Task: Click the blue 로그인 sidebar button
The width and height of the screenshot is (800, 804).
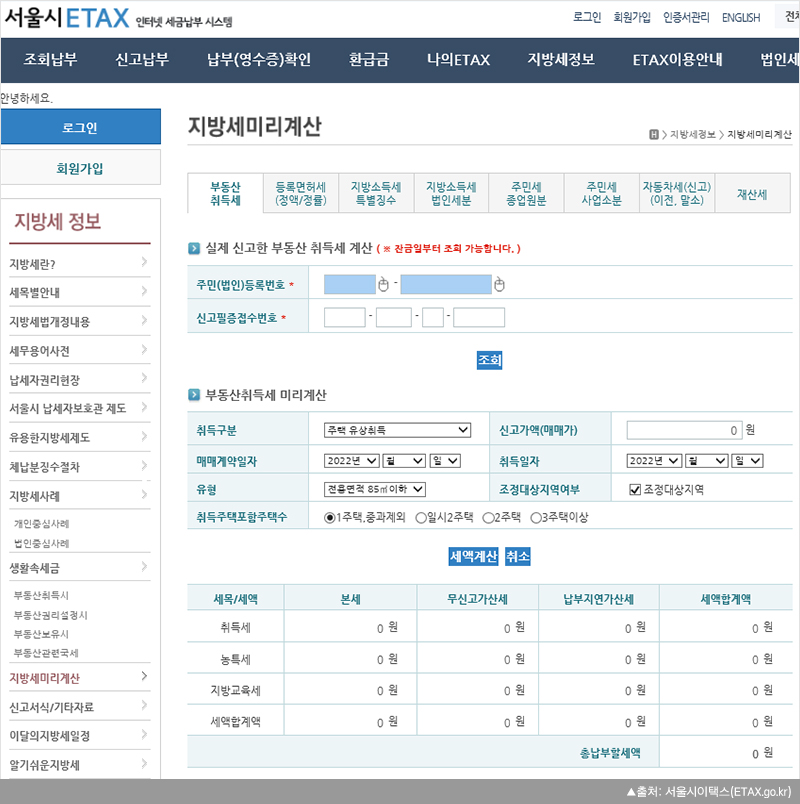Action: click(81, 127)
